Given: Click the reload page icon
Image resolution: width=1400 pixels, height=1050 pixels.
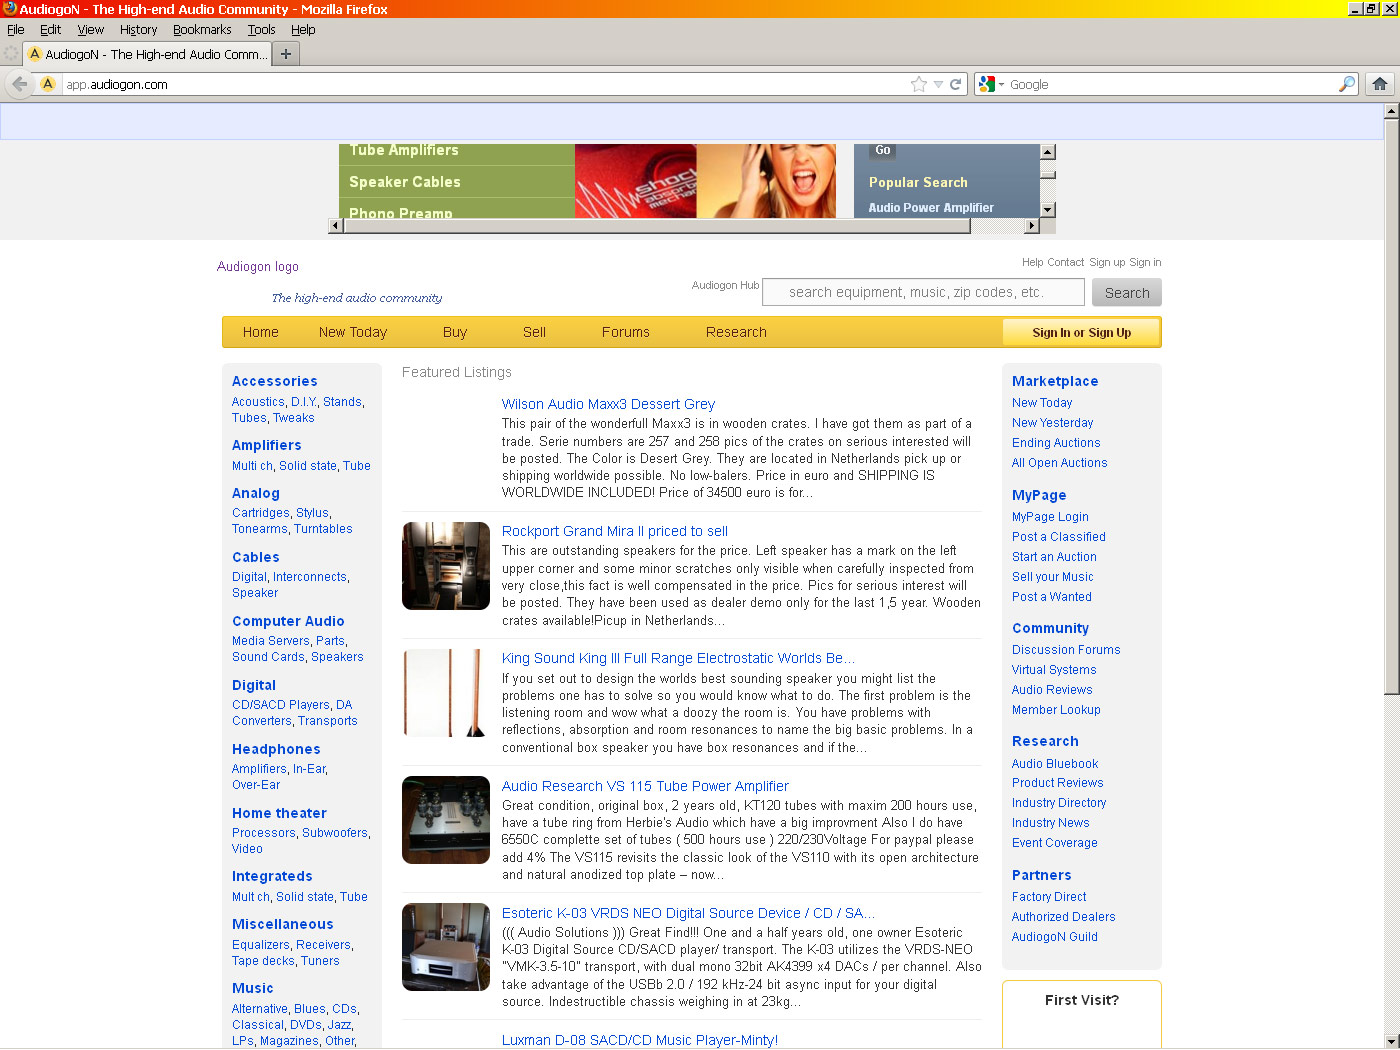Looking at the screenshot, I should point(956,84).
